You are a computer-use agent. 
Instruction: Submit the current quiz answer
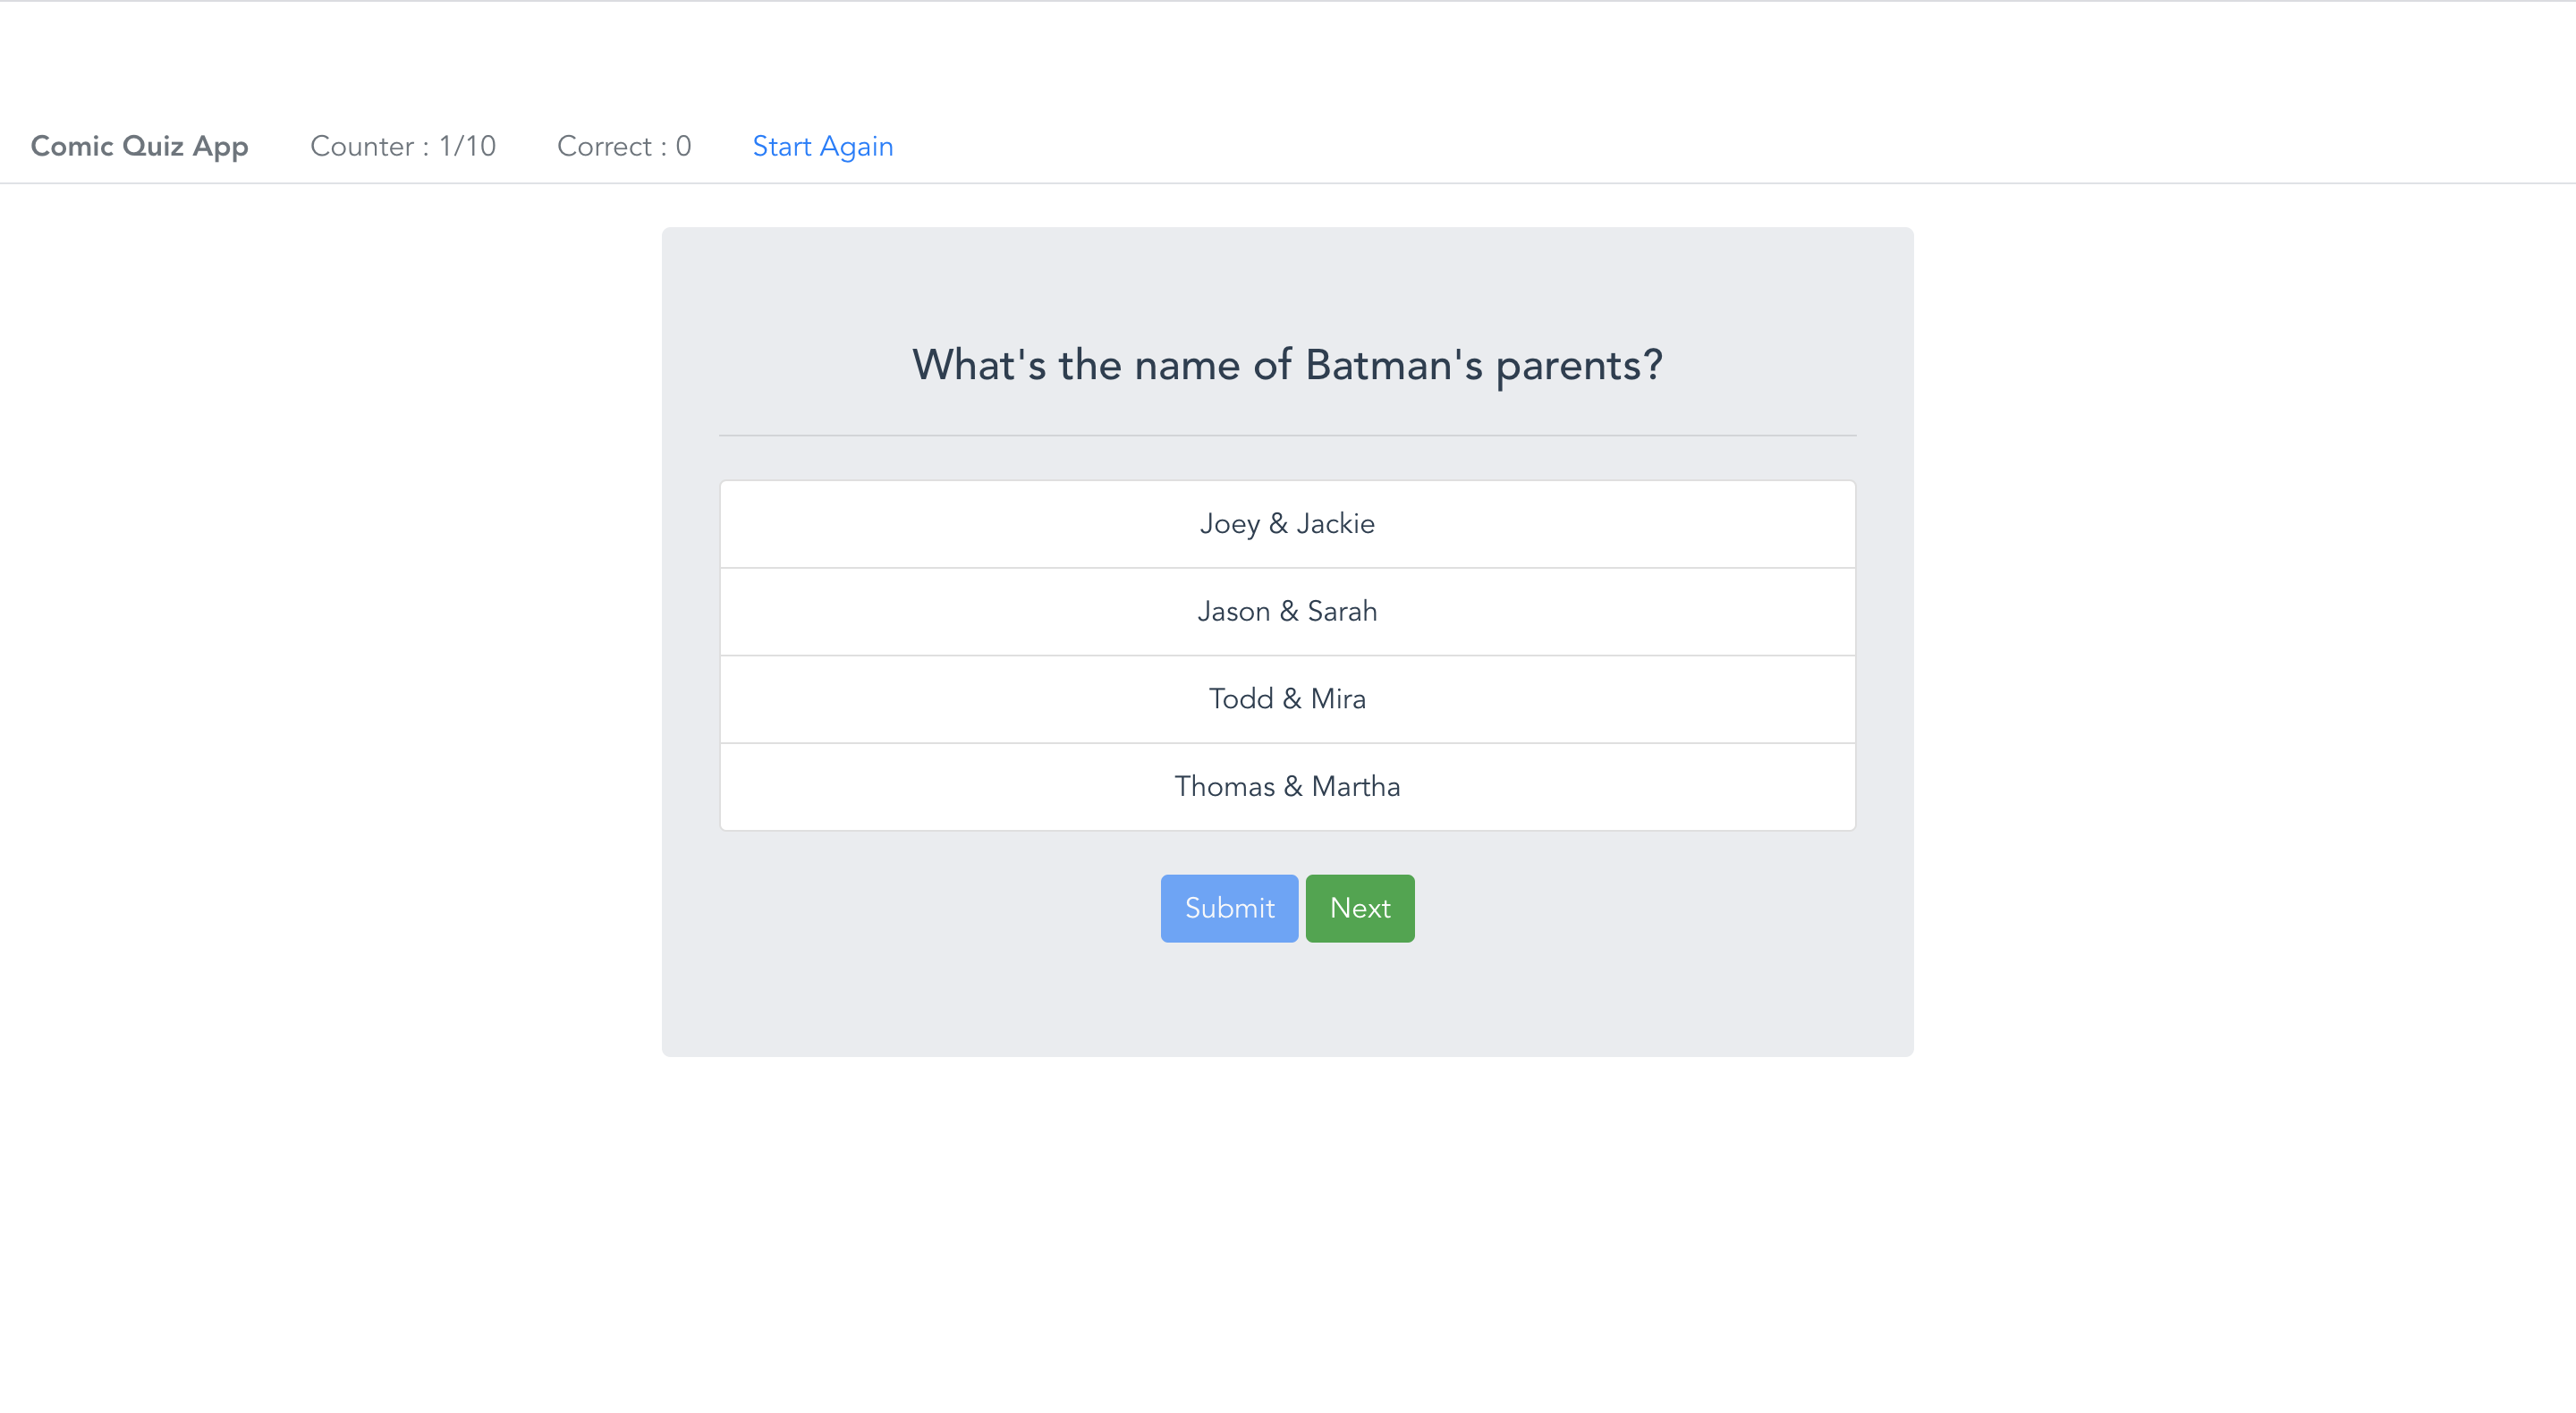point(1229,908)
